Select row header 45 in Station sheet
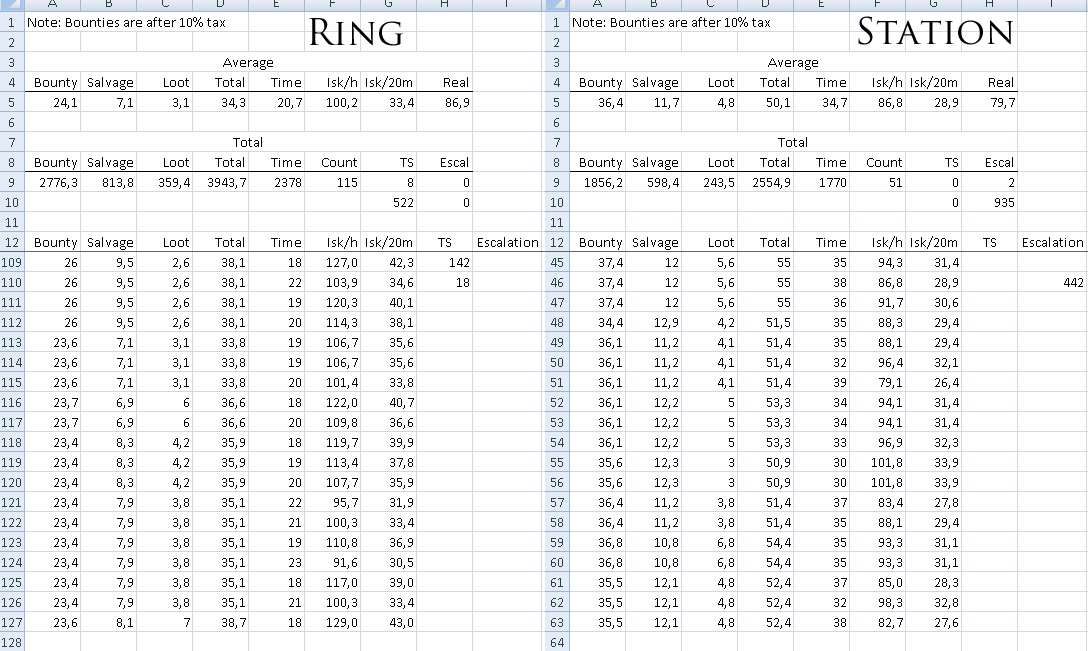This screenshot has width=1088, height=651. pyautogui.click(x=557, y=262)
